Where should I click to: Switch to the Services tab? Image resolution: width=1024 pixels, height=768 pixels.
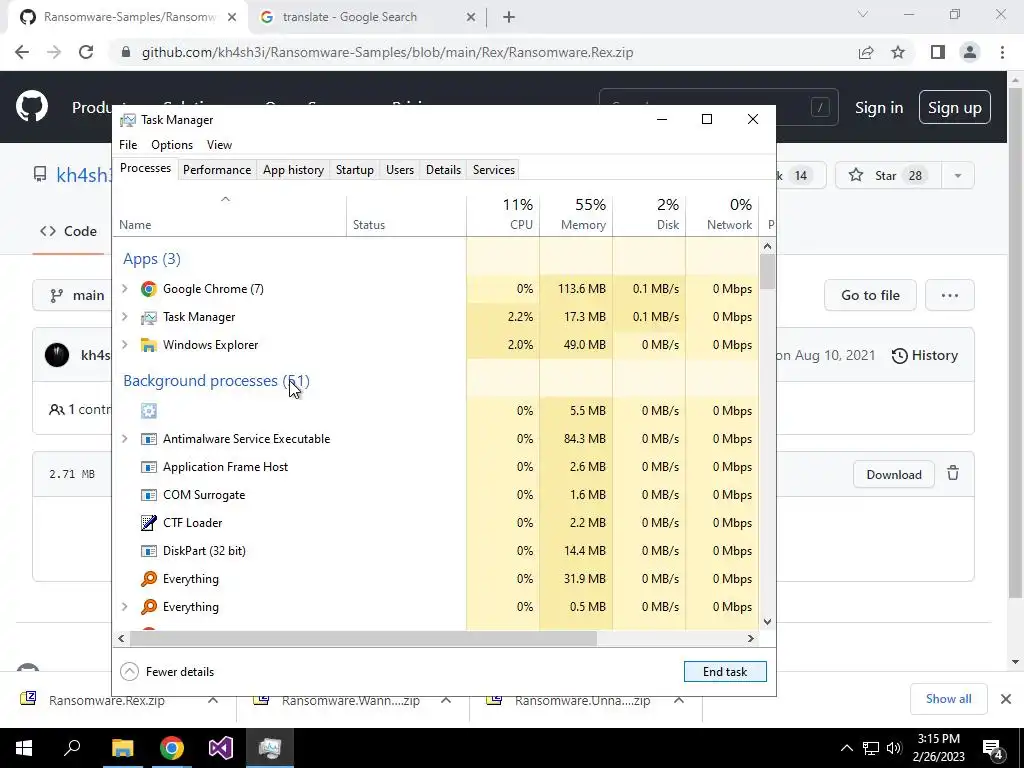[x=494, y=170]
